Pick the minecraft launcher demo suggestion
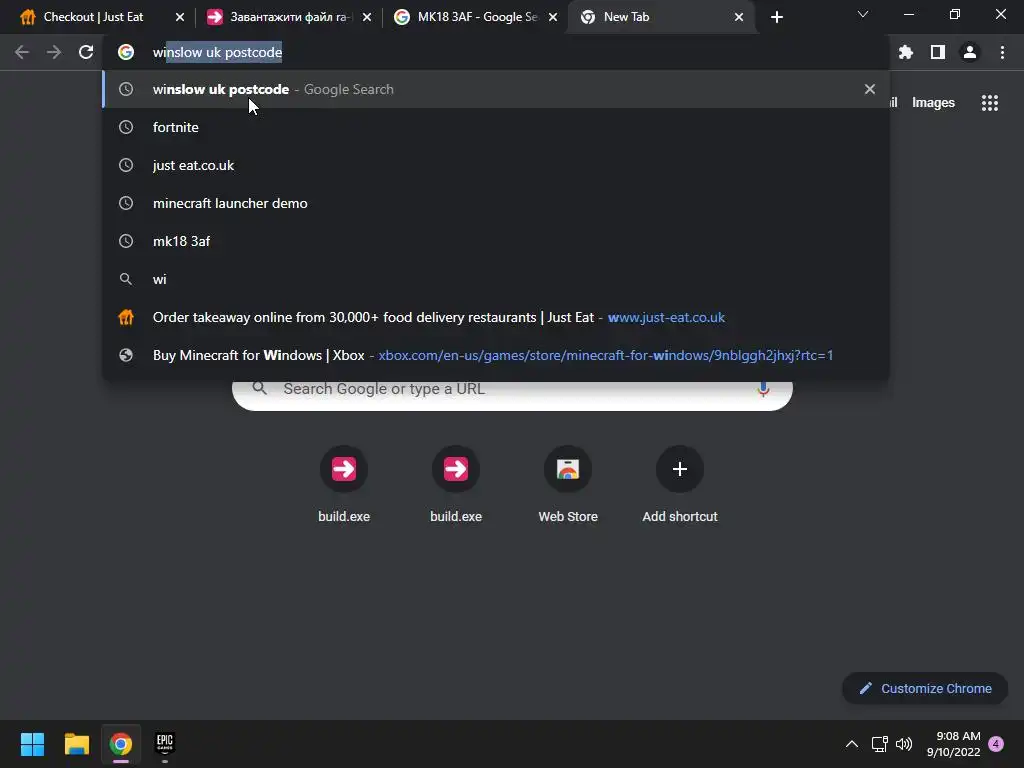Viewport: 1024px width, 768px height. tap(495, 203)
